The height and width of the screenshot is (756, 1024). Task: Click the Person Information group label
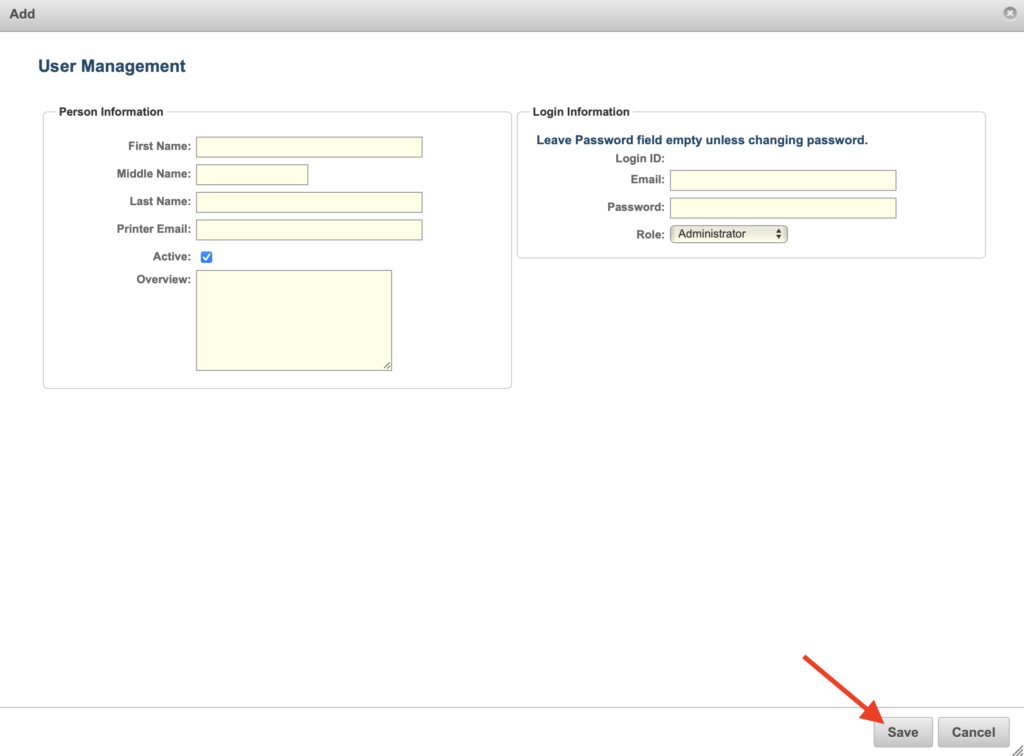coord(111,112)
